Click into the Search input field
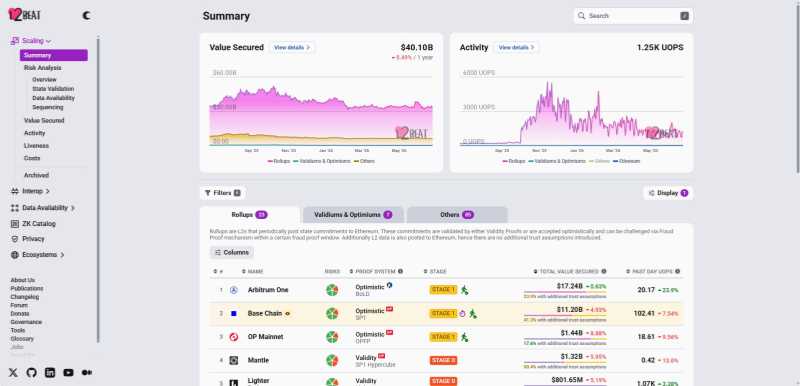This screenshot has width=800, height=386. (633, 16)
